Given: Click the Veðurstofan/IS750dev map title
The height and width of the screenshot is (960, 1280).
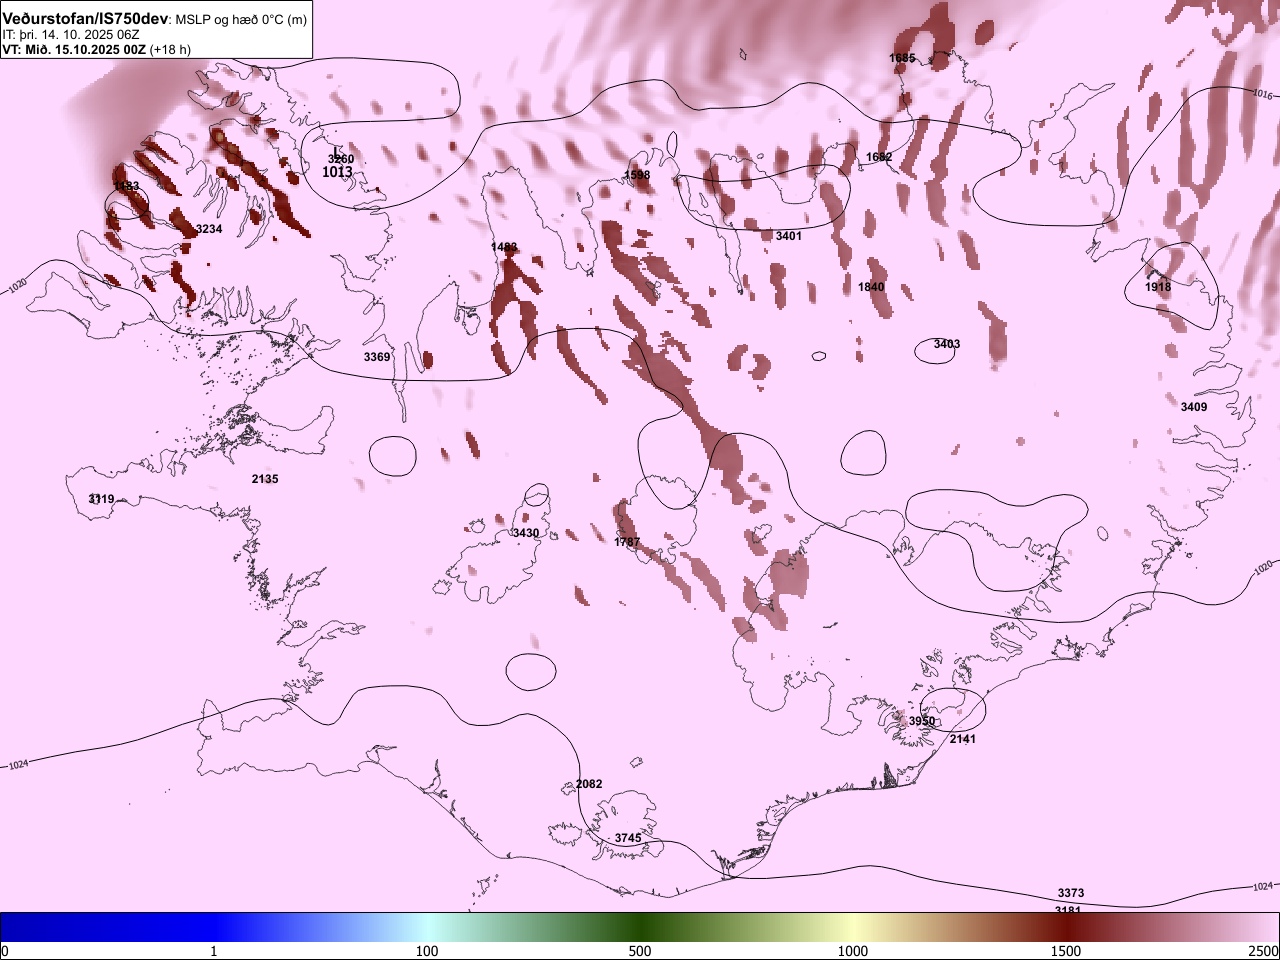Looking at the screenshot, I should pos(85,18).
